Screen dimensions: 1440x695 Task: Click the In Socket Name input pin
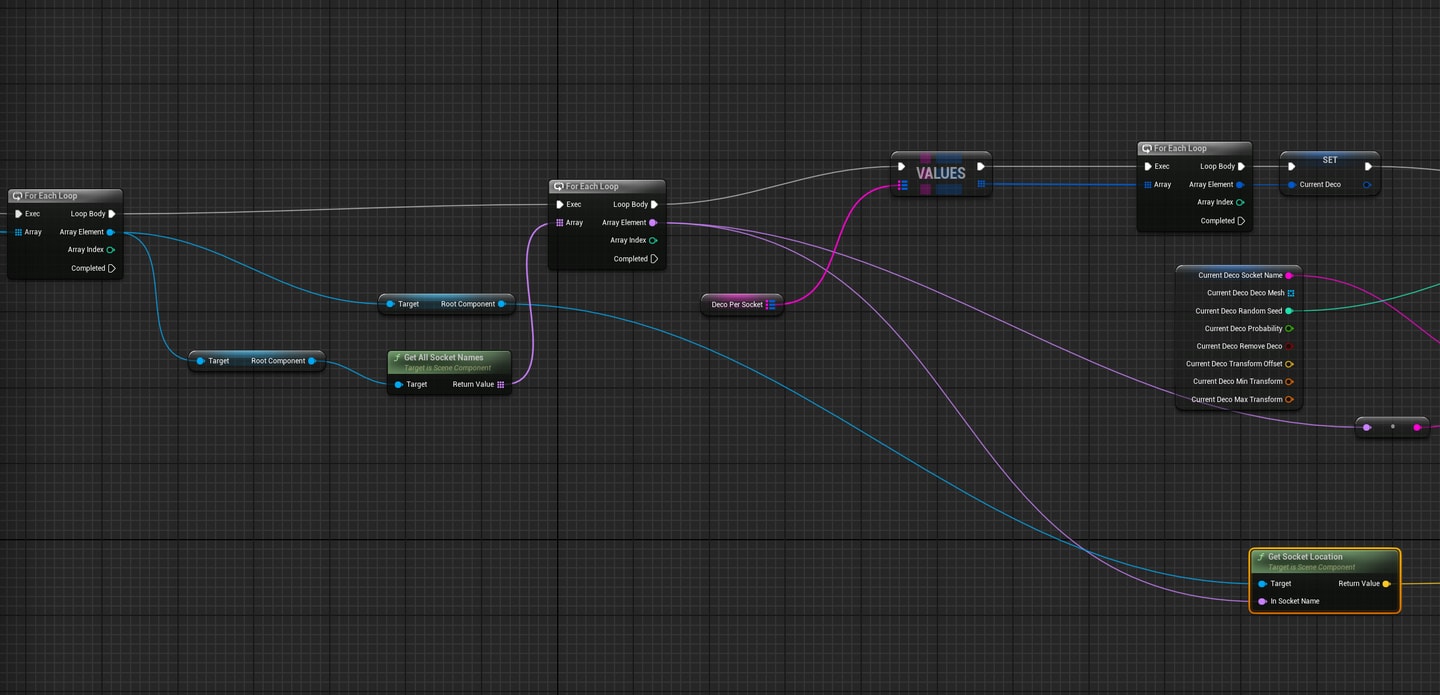(1263, 601)
